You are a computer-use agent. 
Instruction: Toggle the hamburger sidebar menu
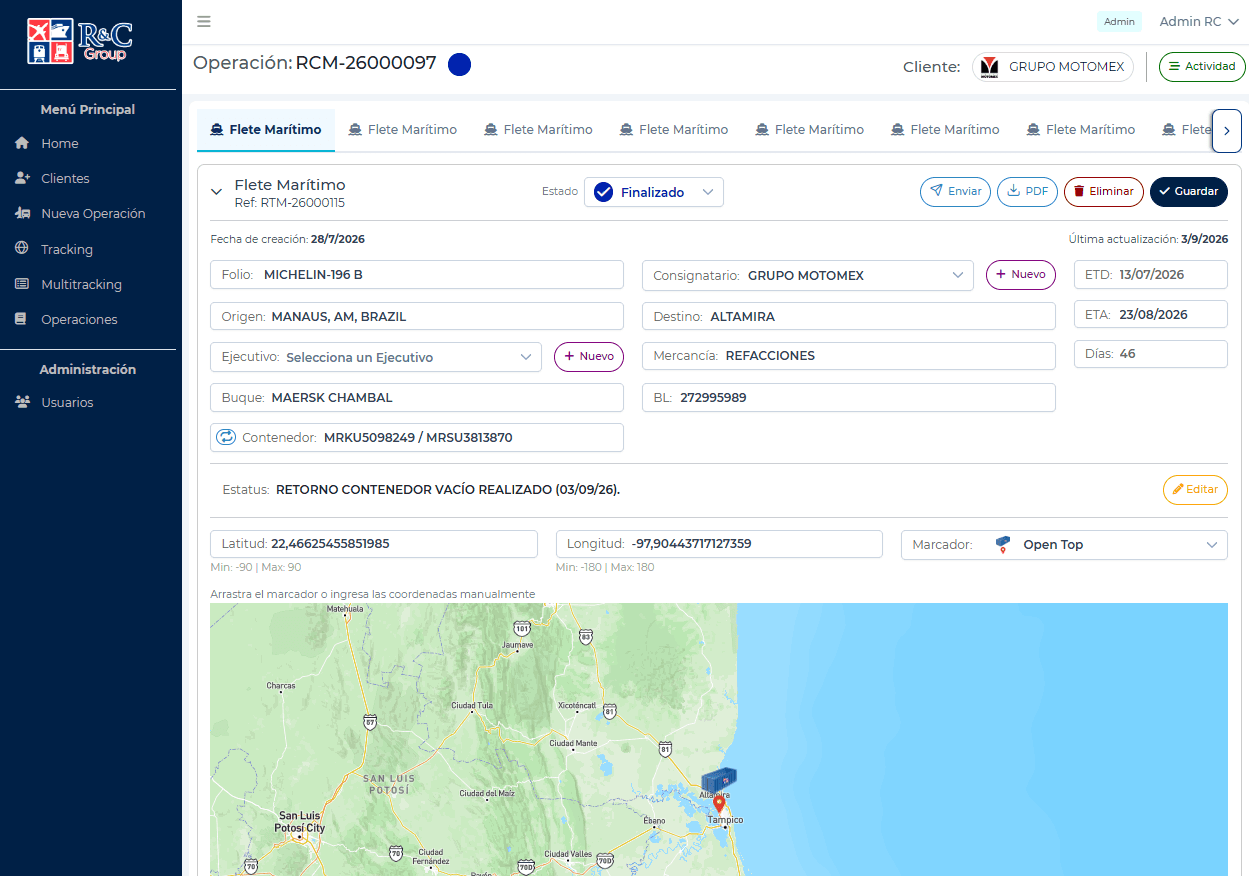pos(204,21)
